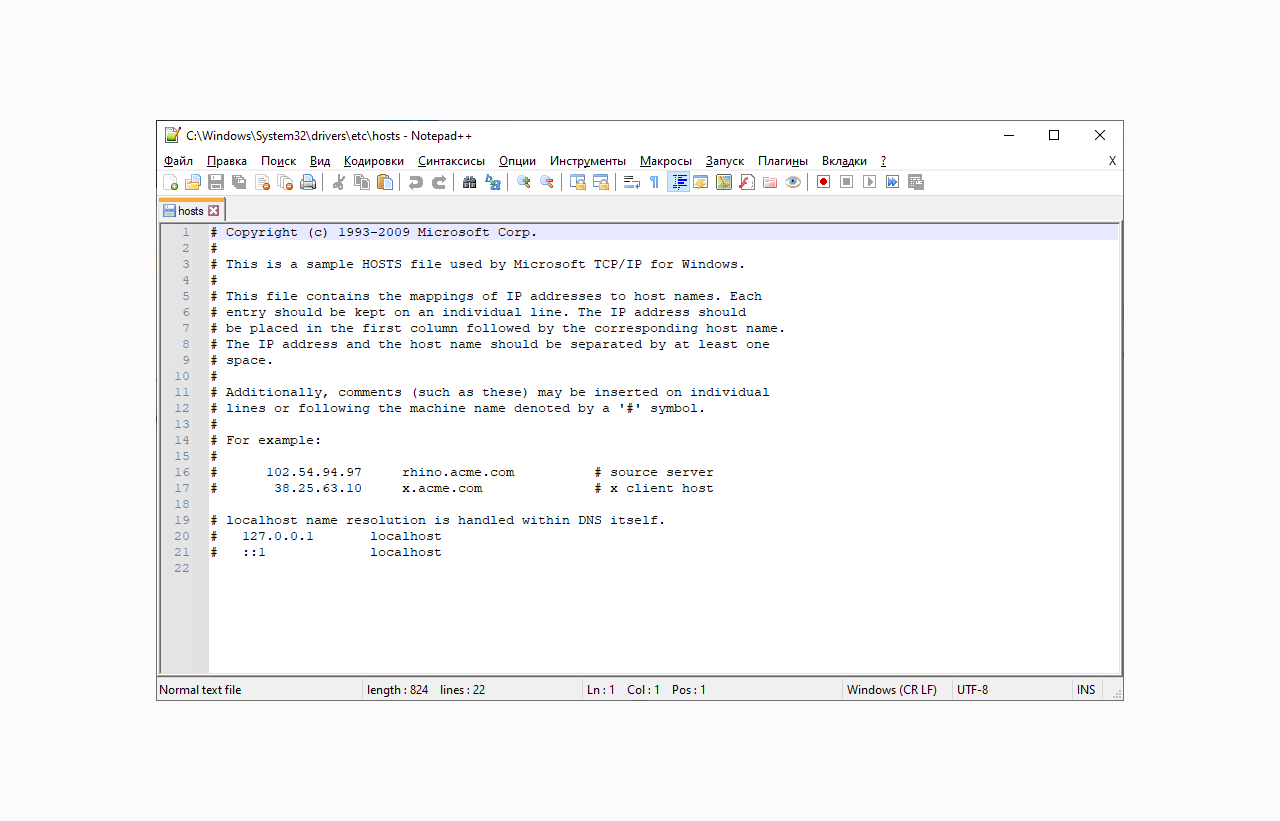This screenshot has width=1280, height=821.
Task: Toggle the highlighted Indent guide icon
Action: pos(678,182)
